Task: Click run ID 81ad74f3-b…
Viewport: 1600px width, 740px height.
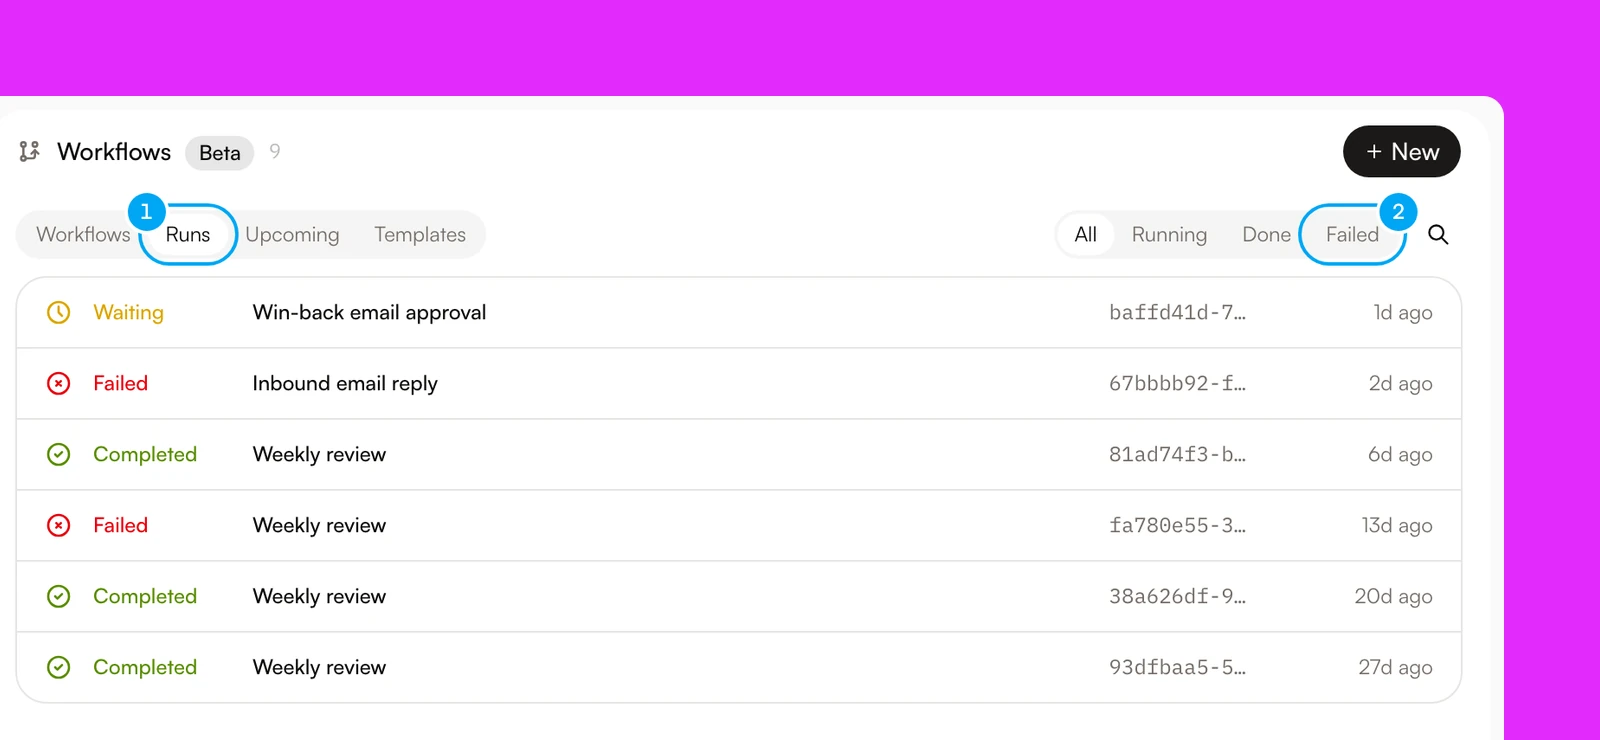Action: click(1177, 454)
